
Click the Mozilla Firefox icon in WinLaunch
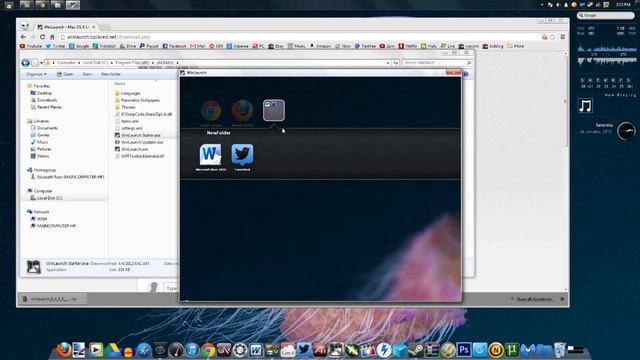[x=242, y=111]
